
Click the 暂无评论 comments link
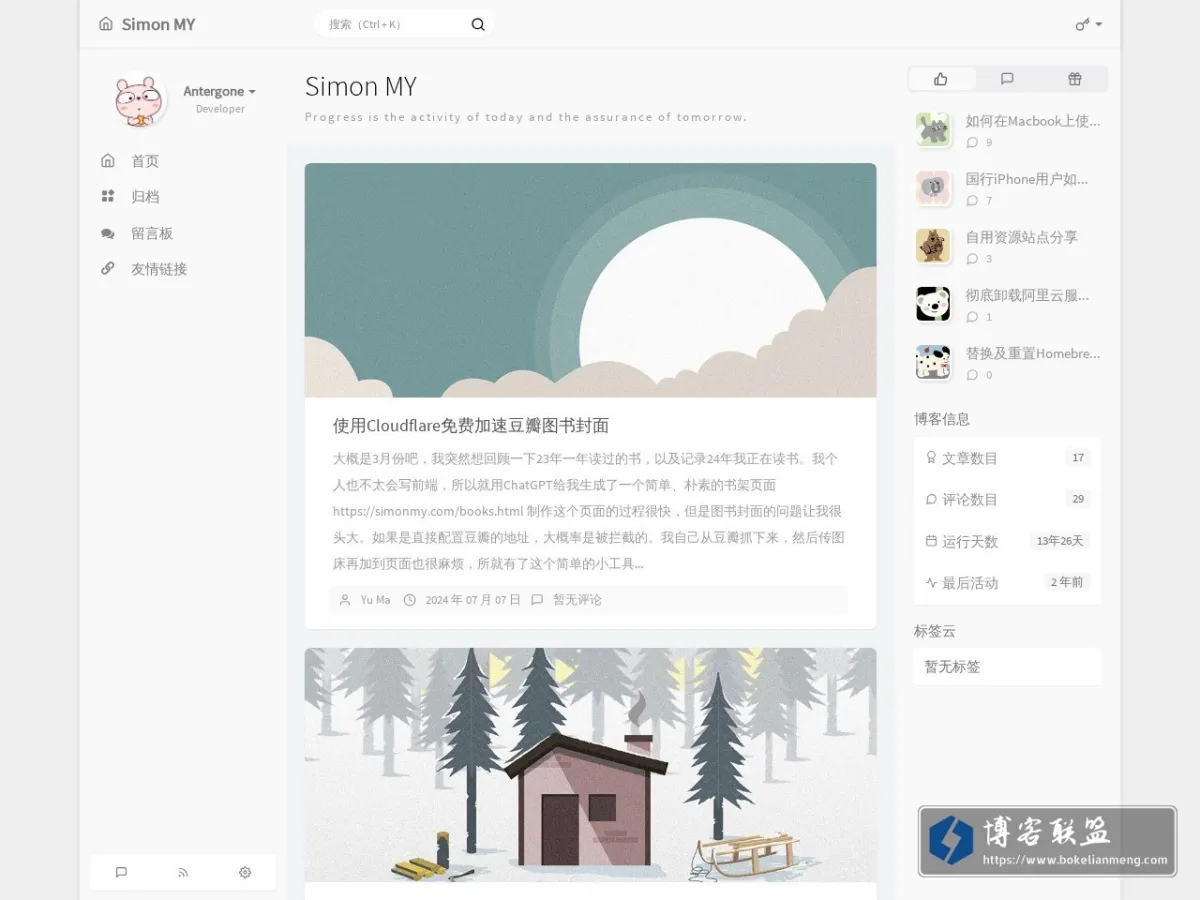[577, 600]
